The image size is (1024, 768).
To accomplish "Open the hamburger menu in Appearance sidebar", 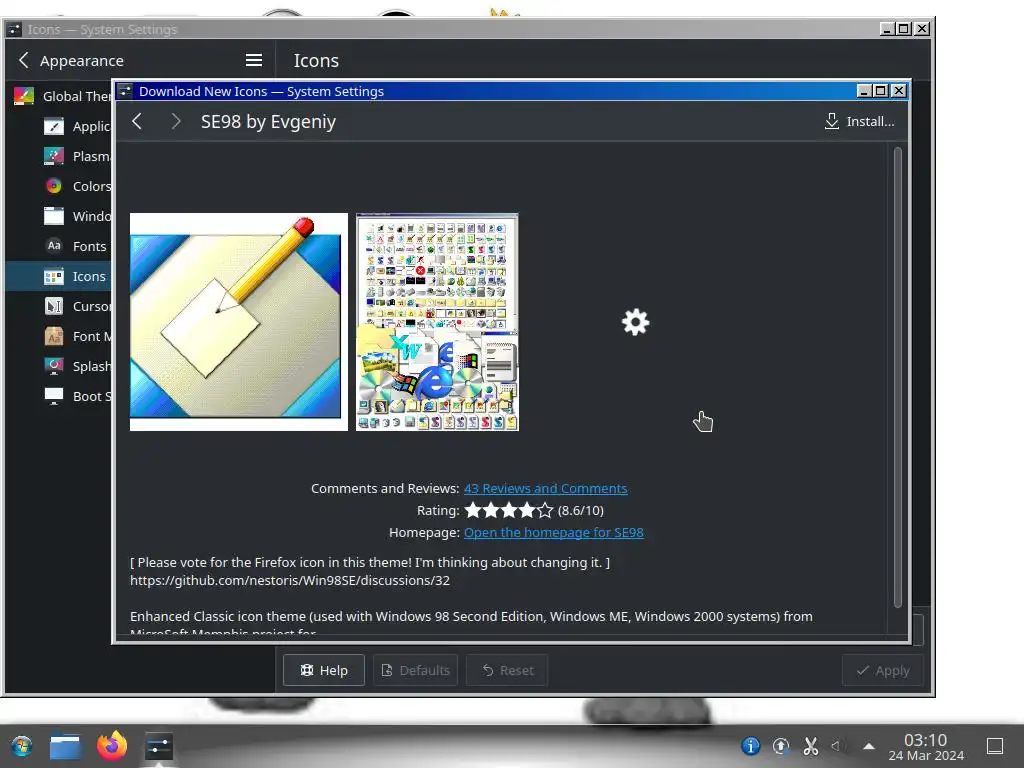I will coord(253,60).
